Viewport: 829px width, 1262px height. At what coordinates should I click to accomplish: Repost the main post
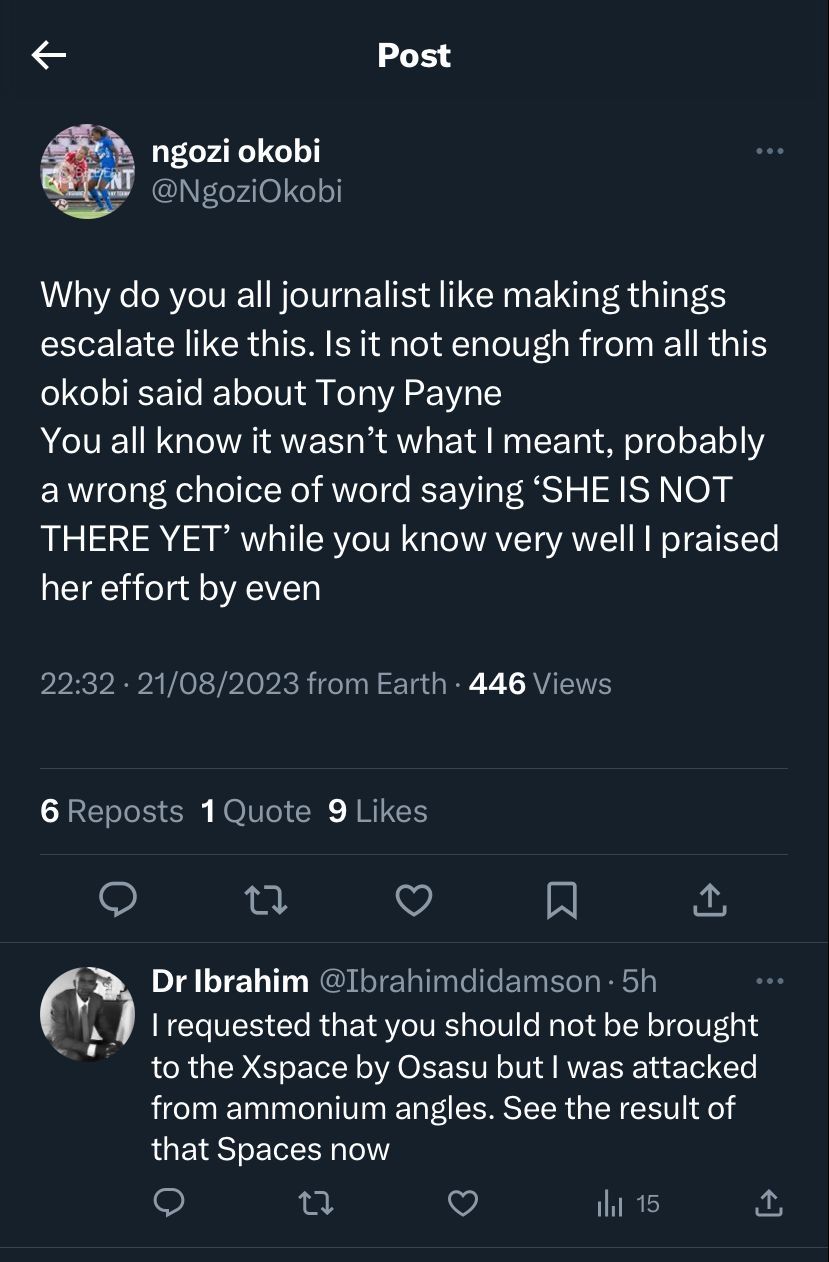coord(266,901)
